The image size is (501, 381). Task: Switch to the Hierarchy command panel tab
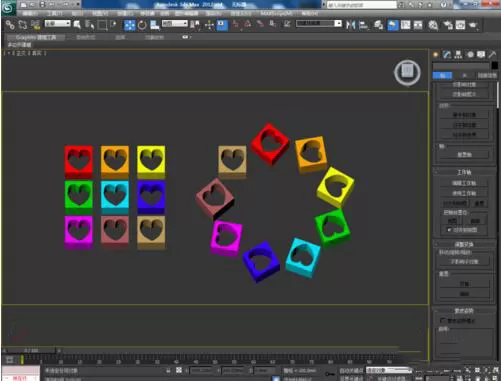pos(458,55)
